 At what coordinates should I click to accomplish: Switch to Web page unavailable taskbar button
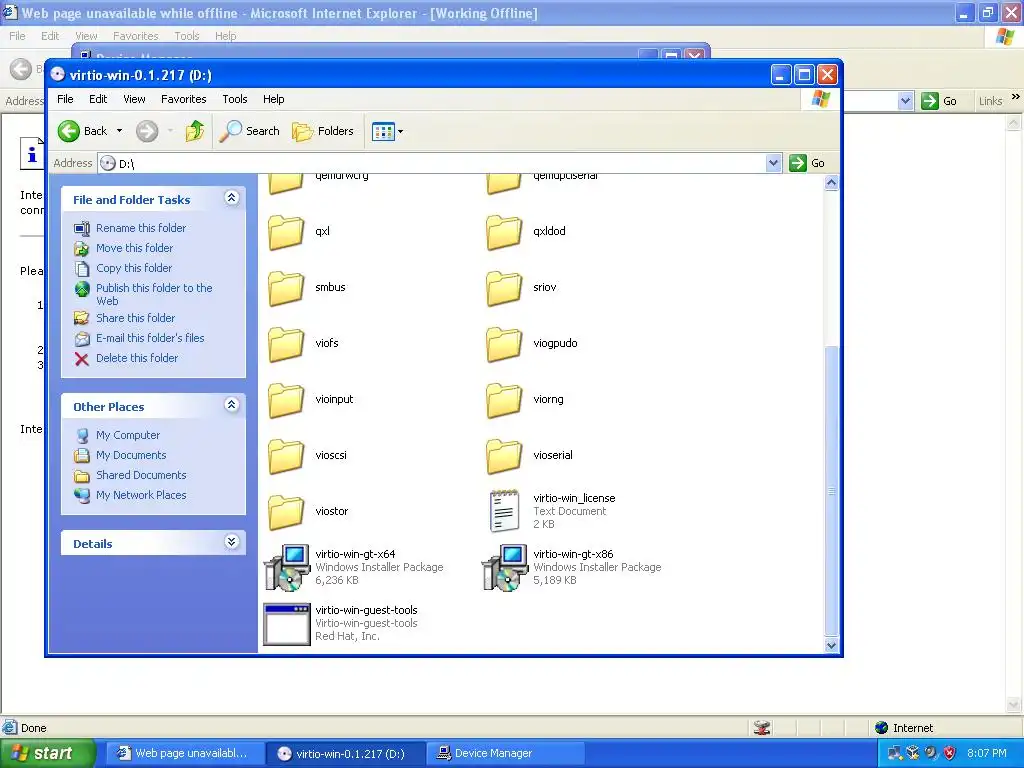185,754
